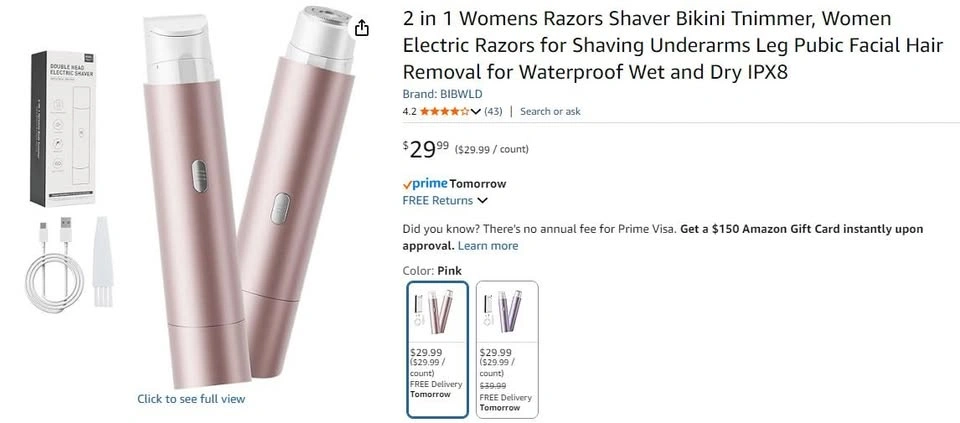Select the Purple color variant swatch
The width and height of the screenshot is (960, 423).
pyautogui.click(x=508, y=349)
